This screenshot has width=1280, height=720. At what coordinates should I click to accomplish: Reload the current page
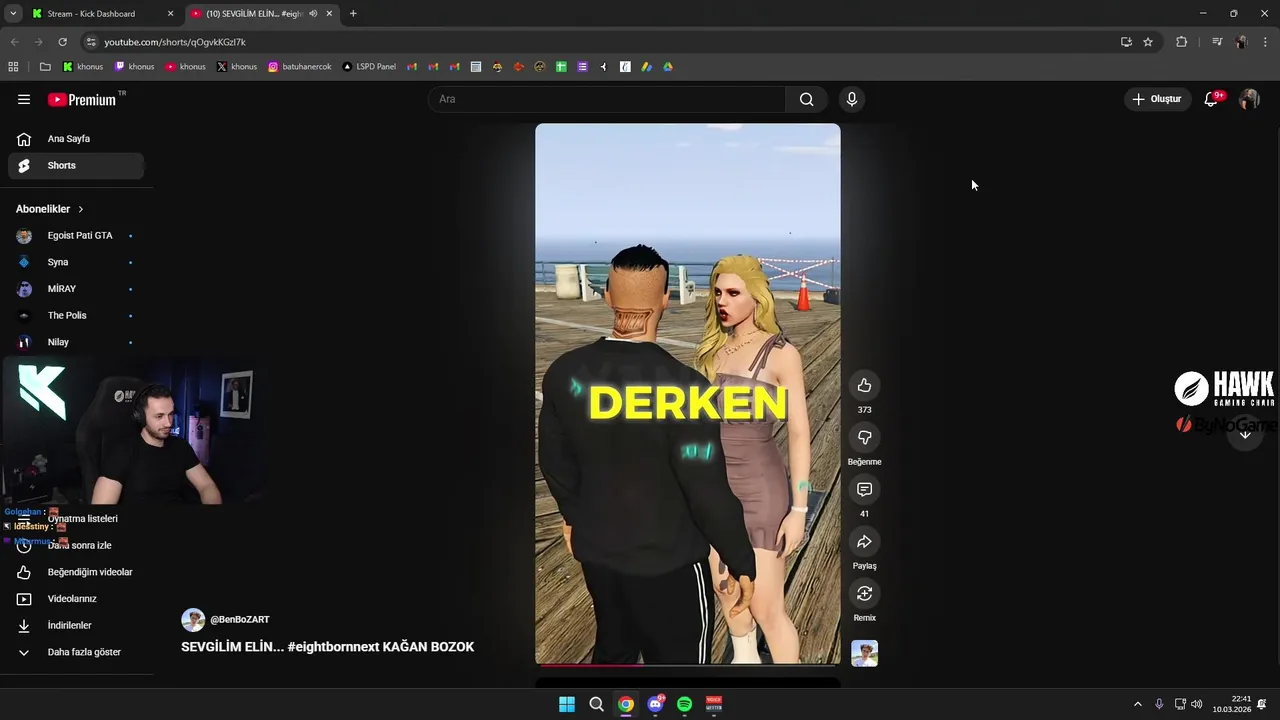coord(62,42)
